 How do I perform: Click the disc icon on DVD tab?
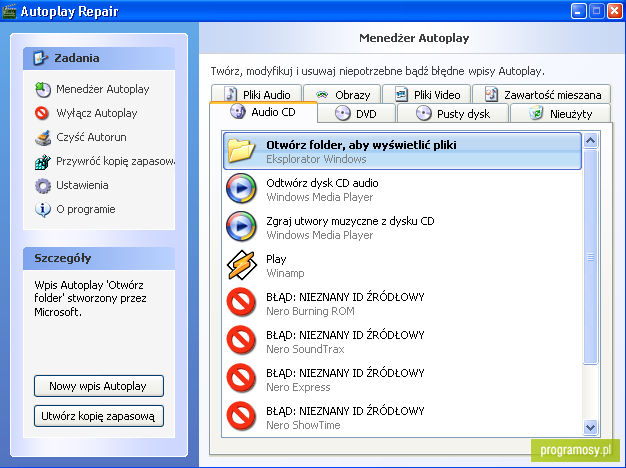pos(343,113)
